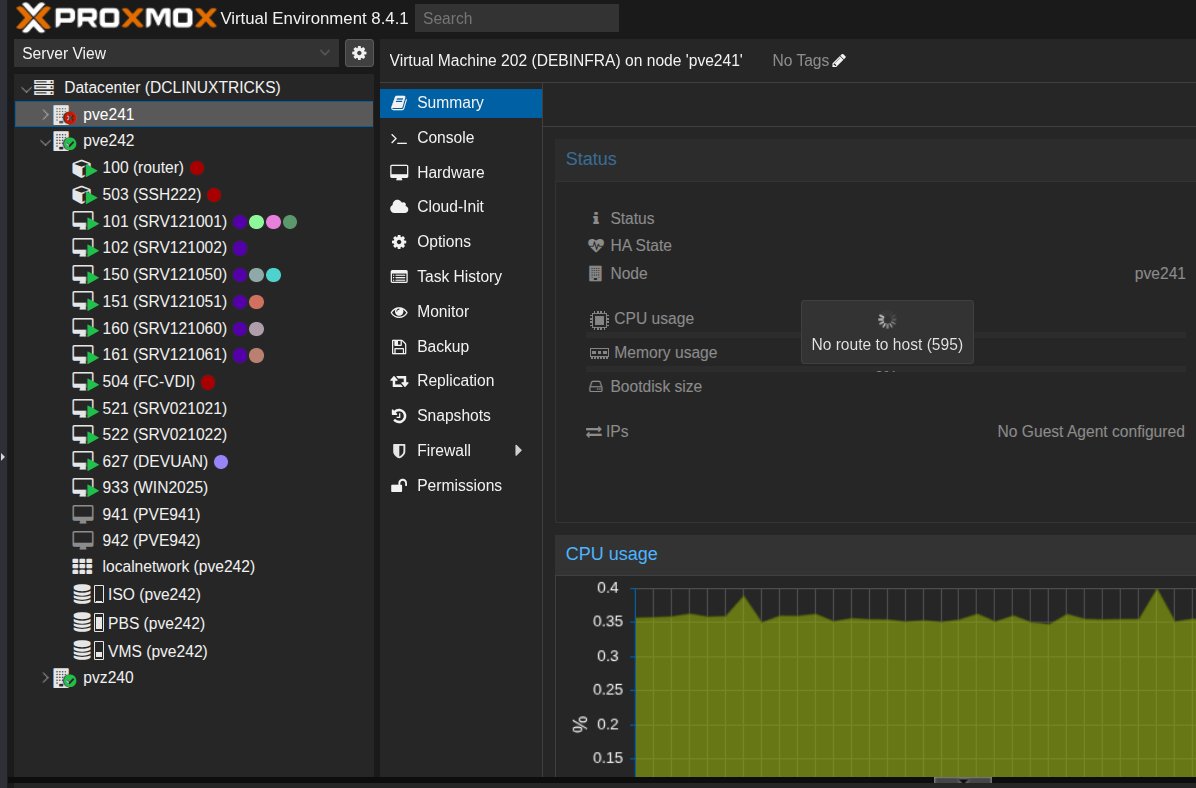Click the Snapshots history icon

point(399,416)
